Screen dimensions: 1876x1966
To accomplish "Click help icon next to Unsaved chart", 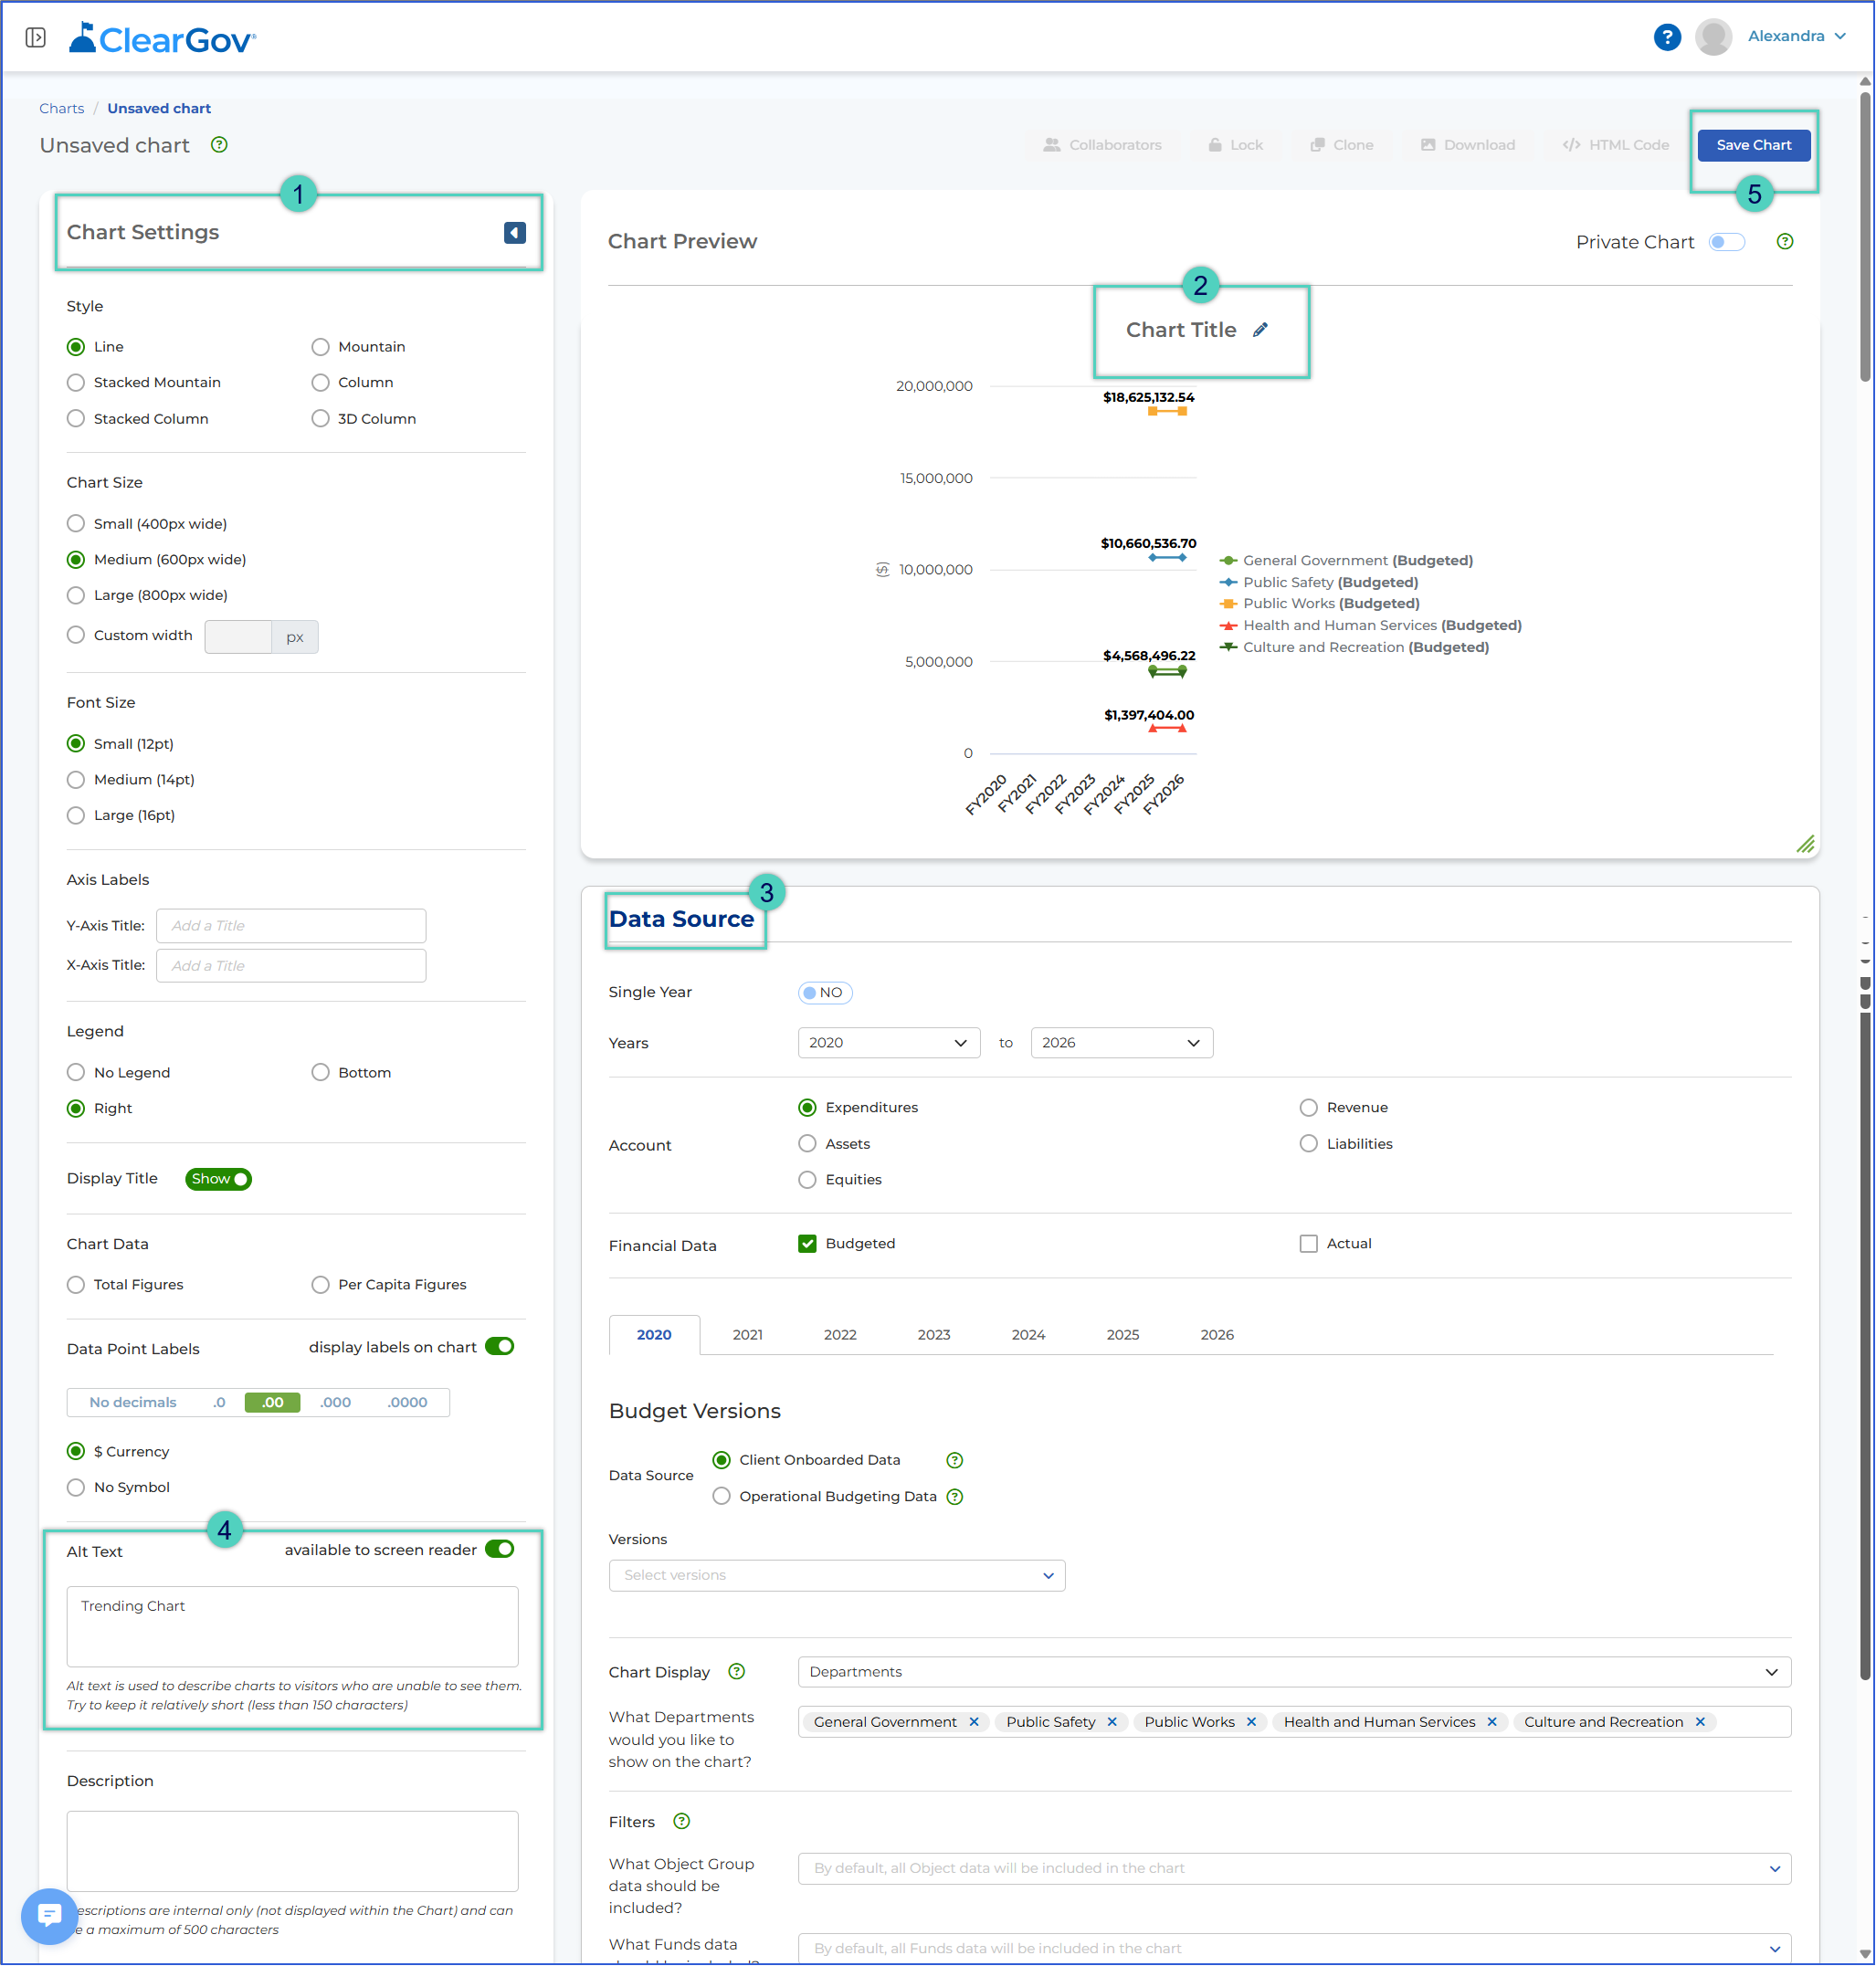I will [x=219, y=145].
